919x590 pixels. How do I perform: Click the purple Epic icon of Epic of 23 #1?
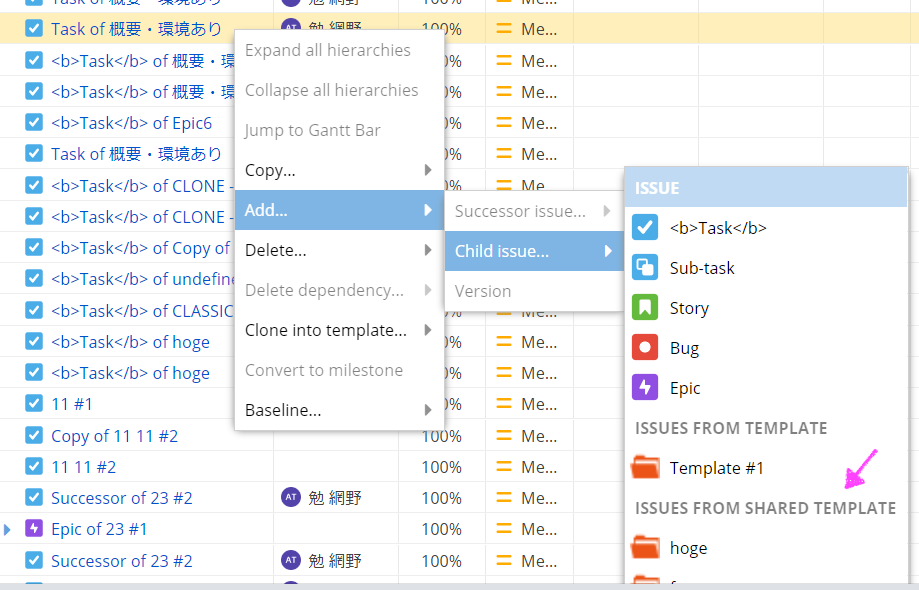tap(34, 529)
